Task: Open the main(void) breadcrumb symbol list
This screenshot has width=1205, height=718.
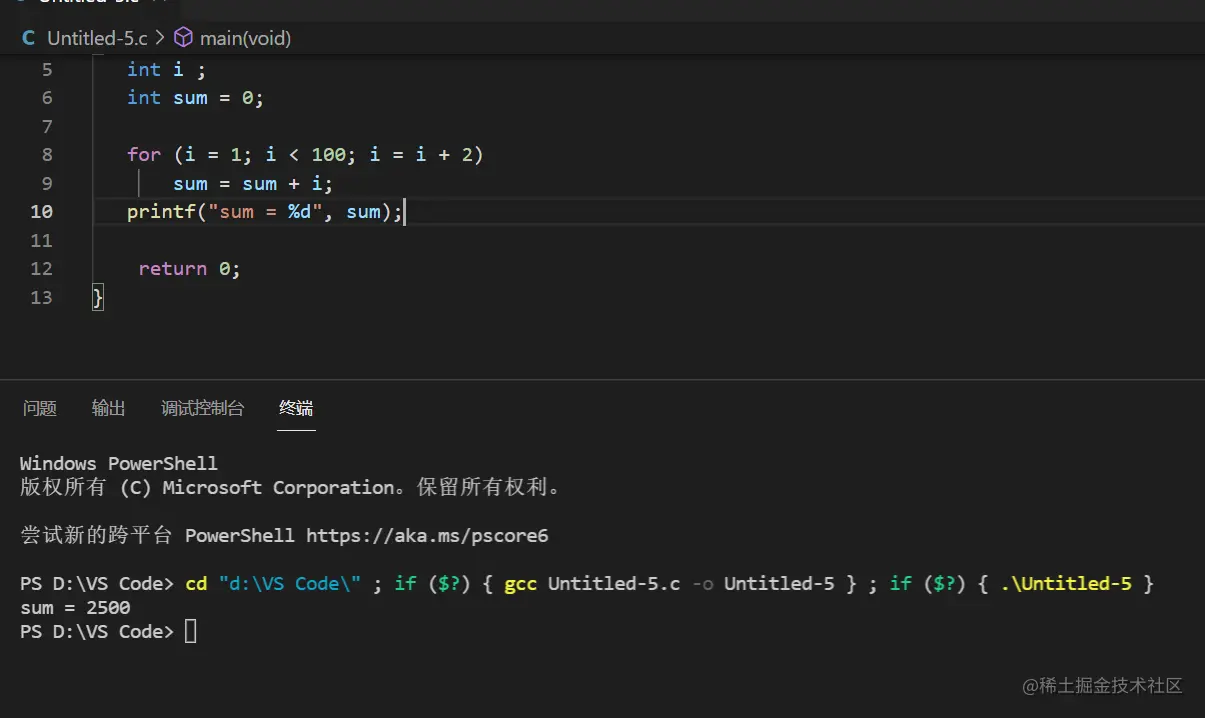Action: [245, 38]
